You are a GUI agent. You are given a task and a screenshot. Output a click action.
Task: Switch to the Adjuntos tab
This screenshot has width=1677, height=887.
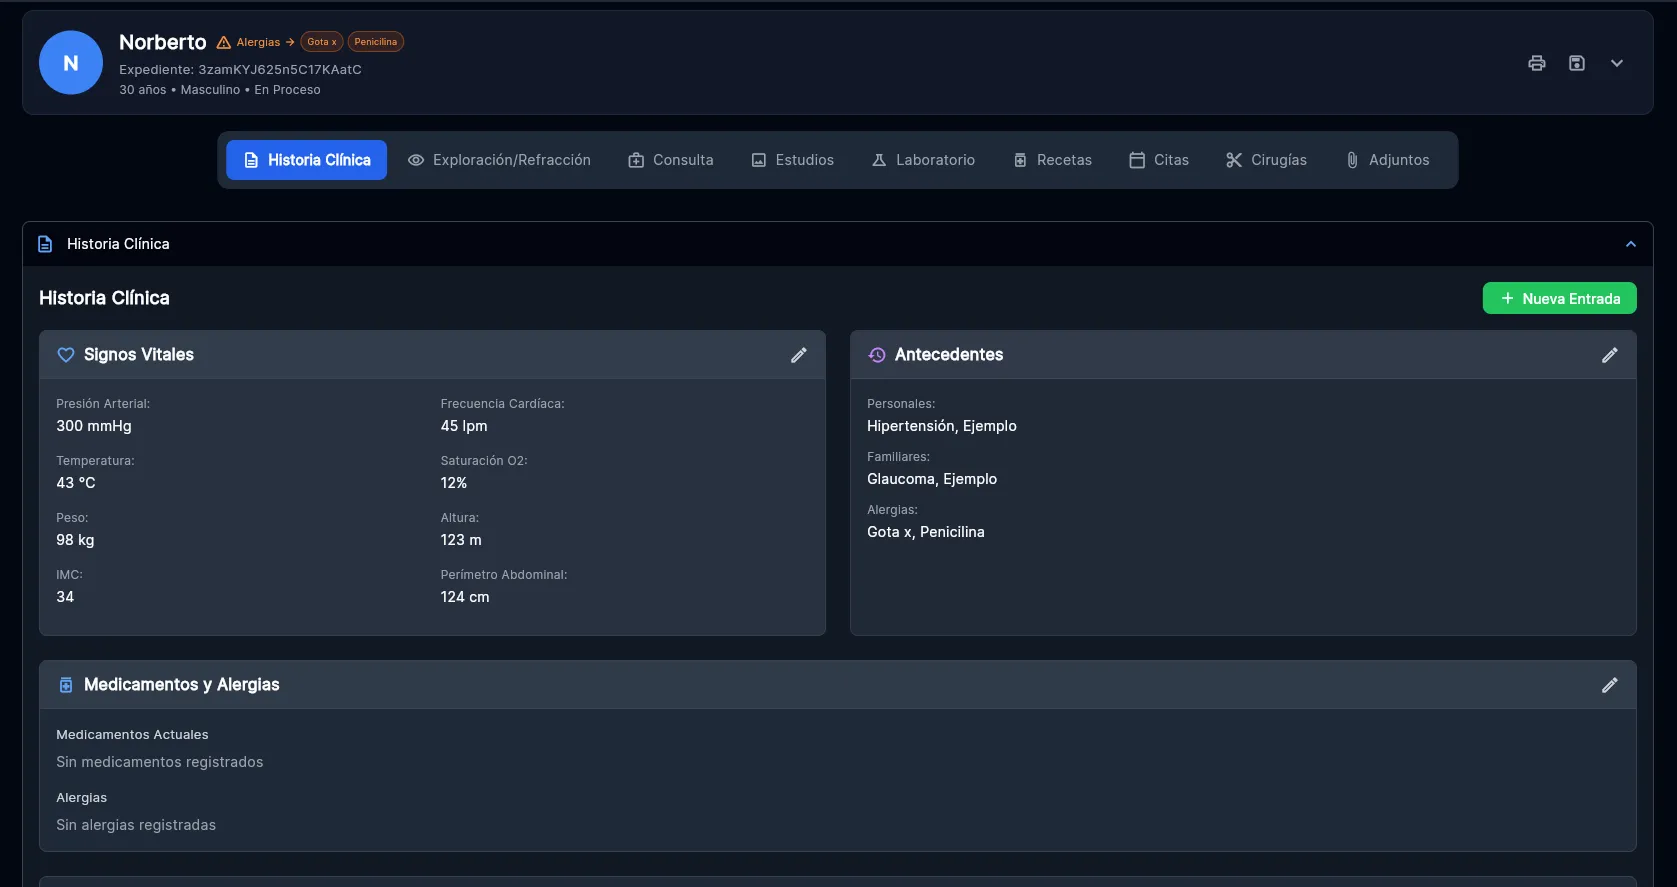pos(1388,160)
